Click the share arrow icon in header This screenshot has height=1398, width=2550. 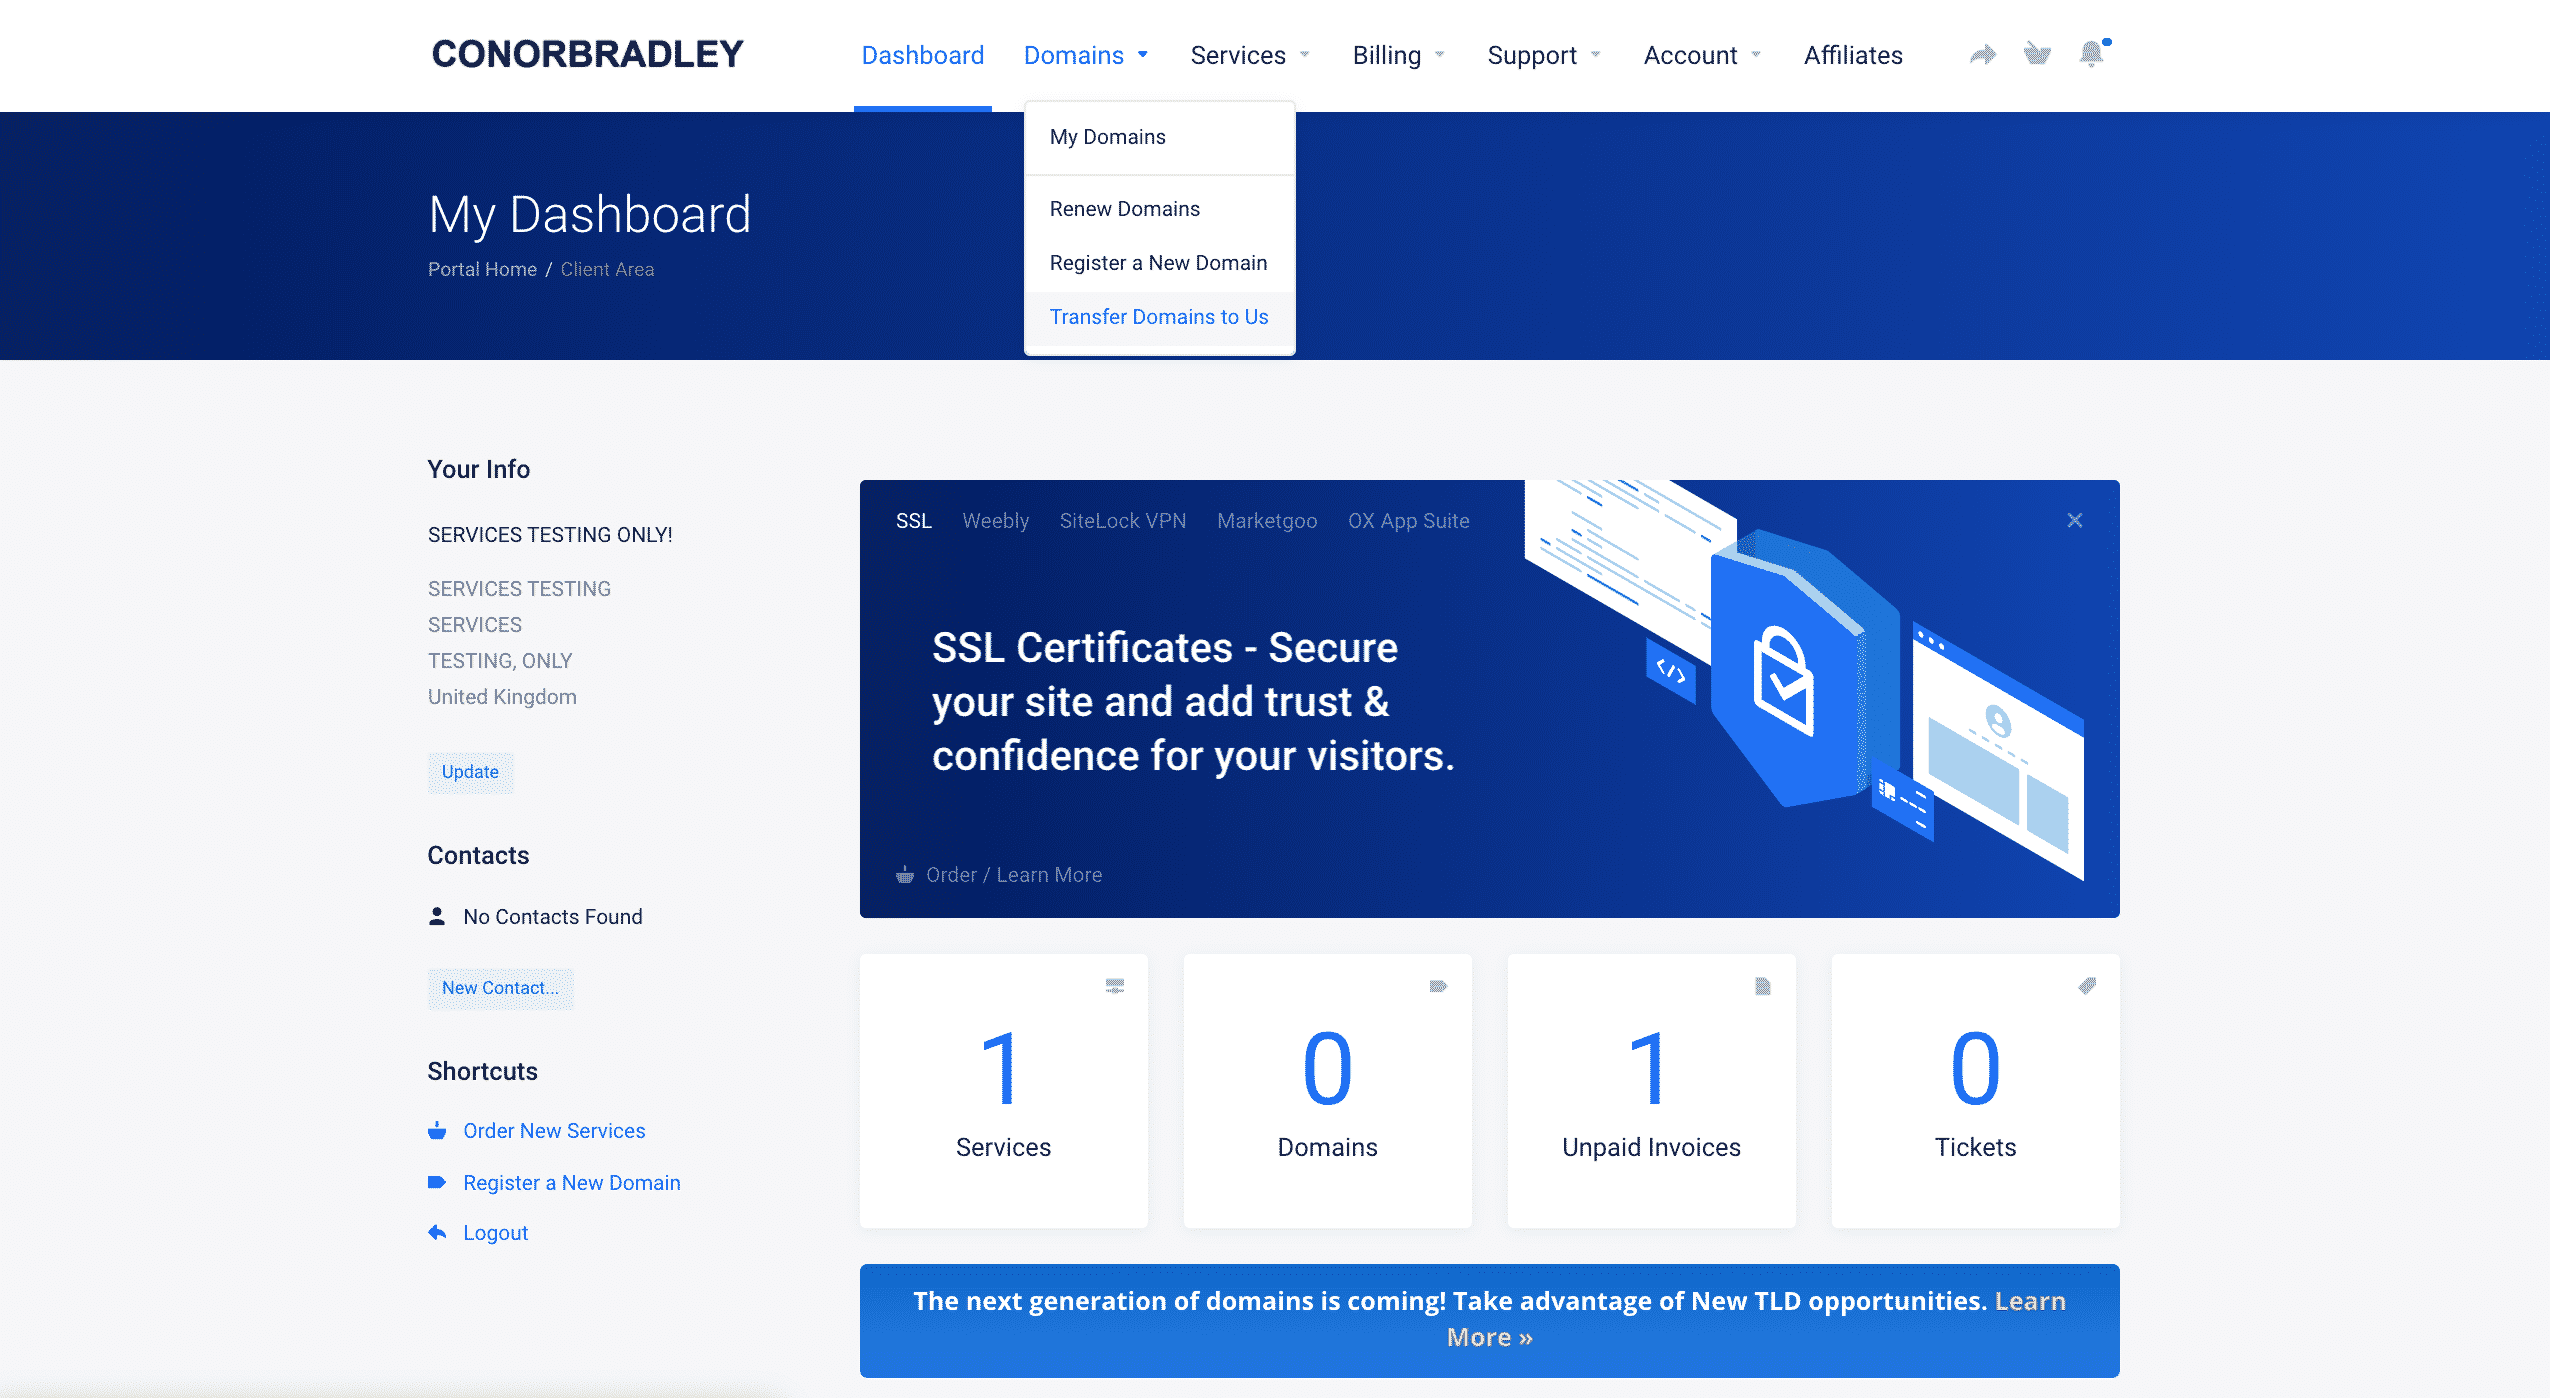click(1982, 54)
